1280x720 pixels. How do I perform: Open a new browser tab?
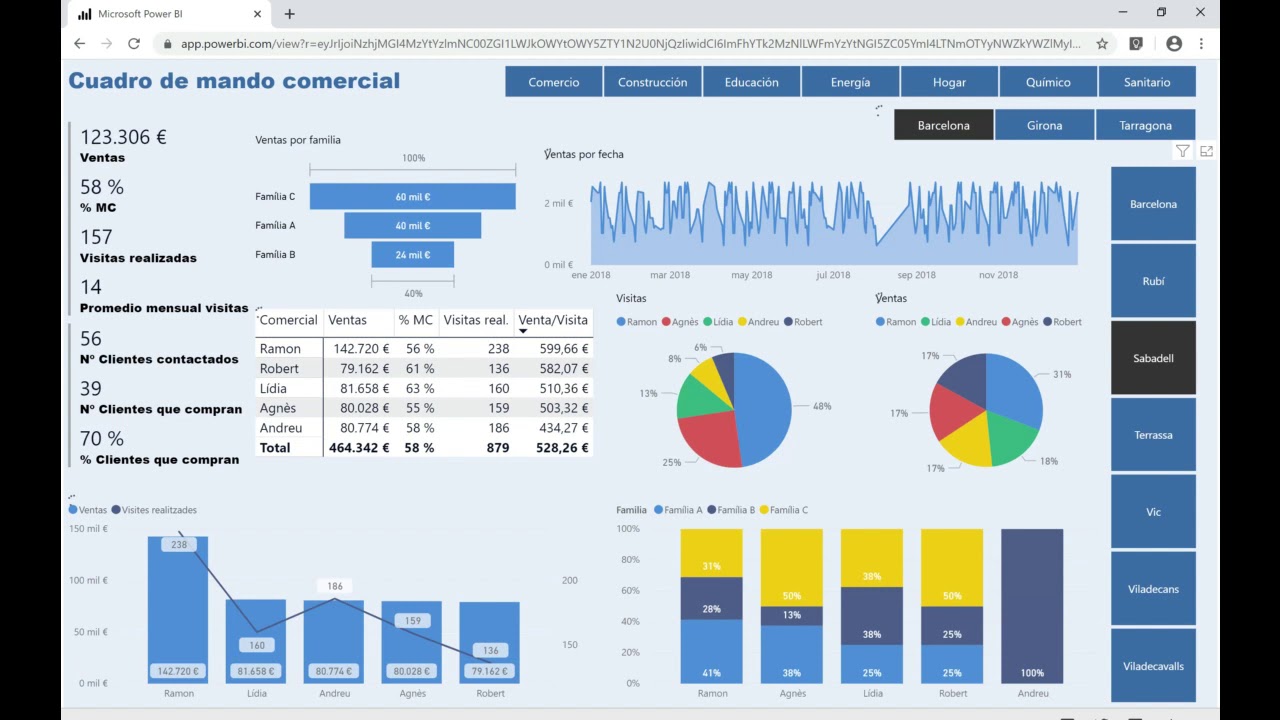pyautogui.click(x=290, y=14)
